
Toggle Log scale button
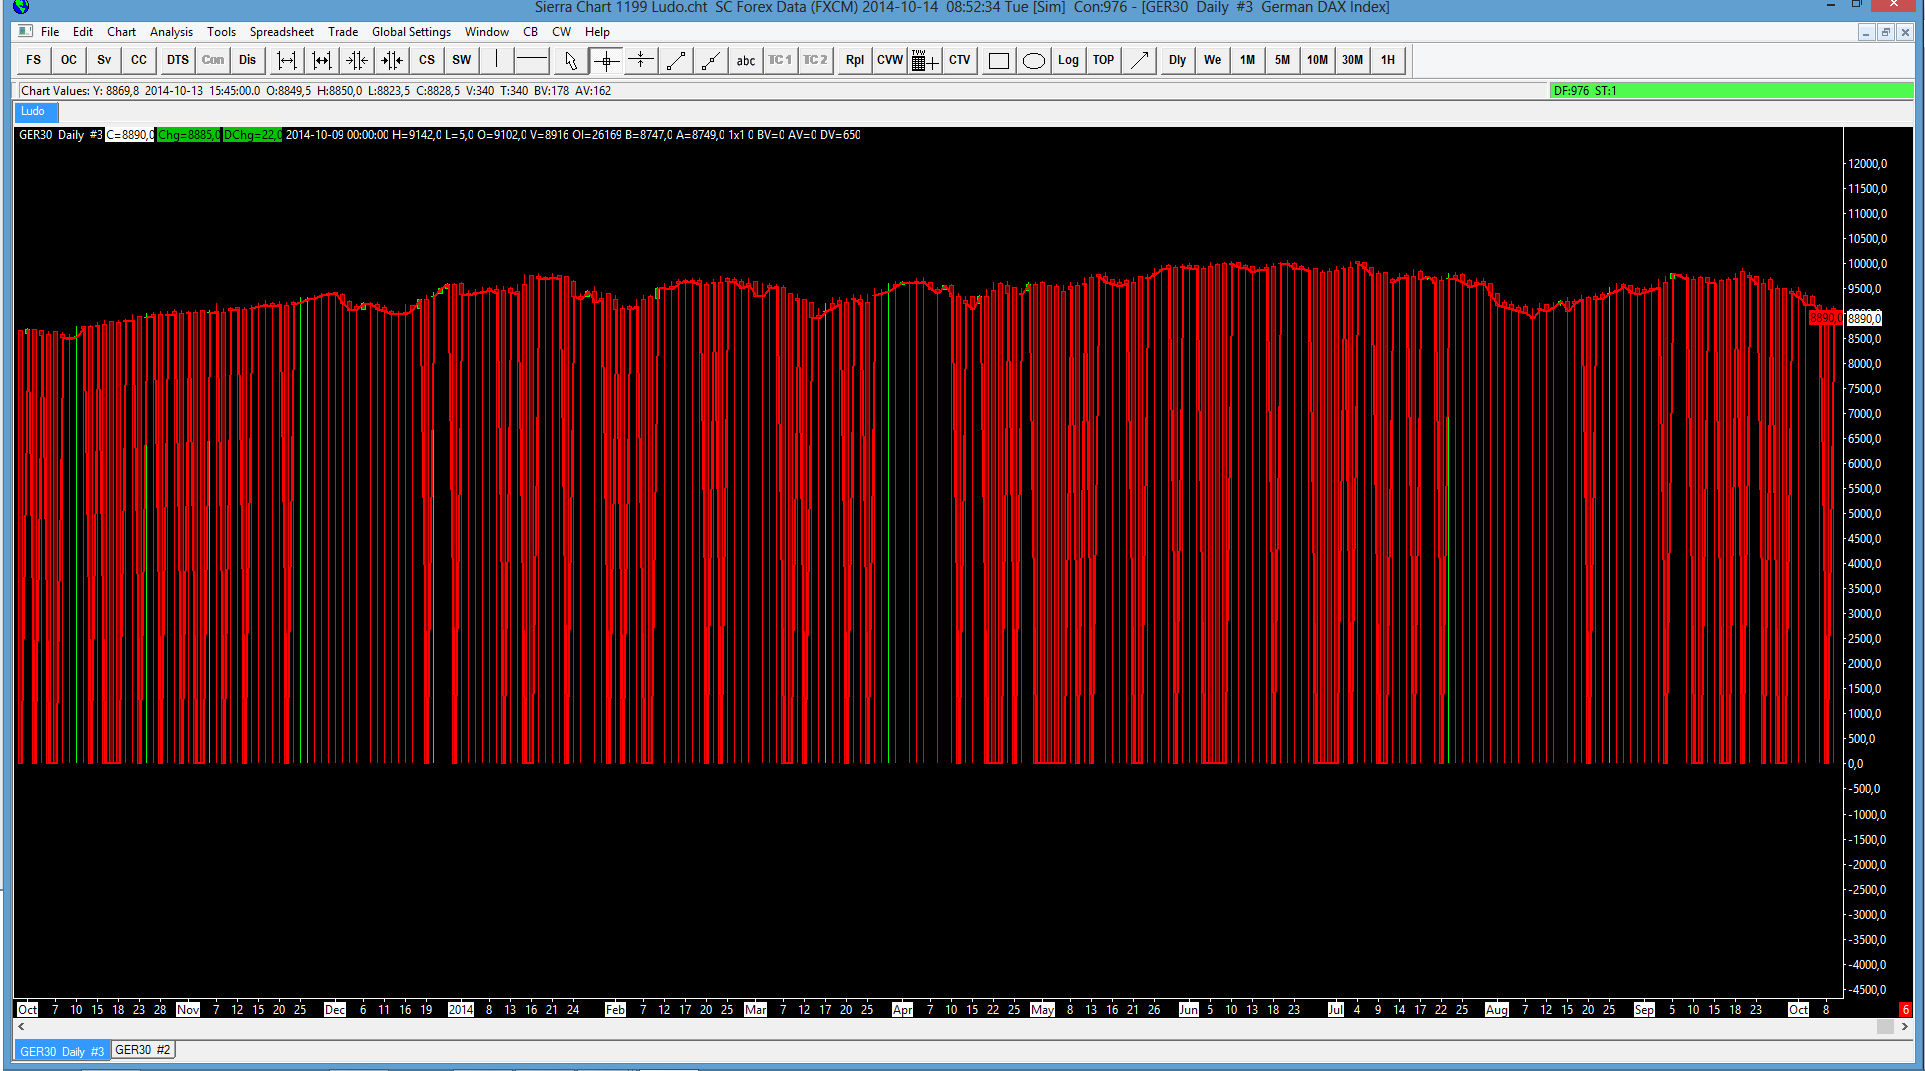pyautogui.click(x=1068, y=60)
